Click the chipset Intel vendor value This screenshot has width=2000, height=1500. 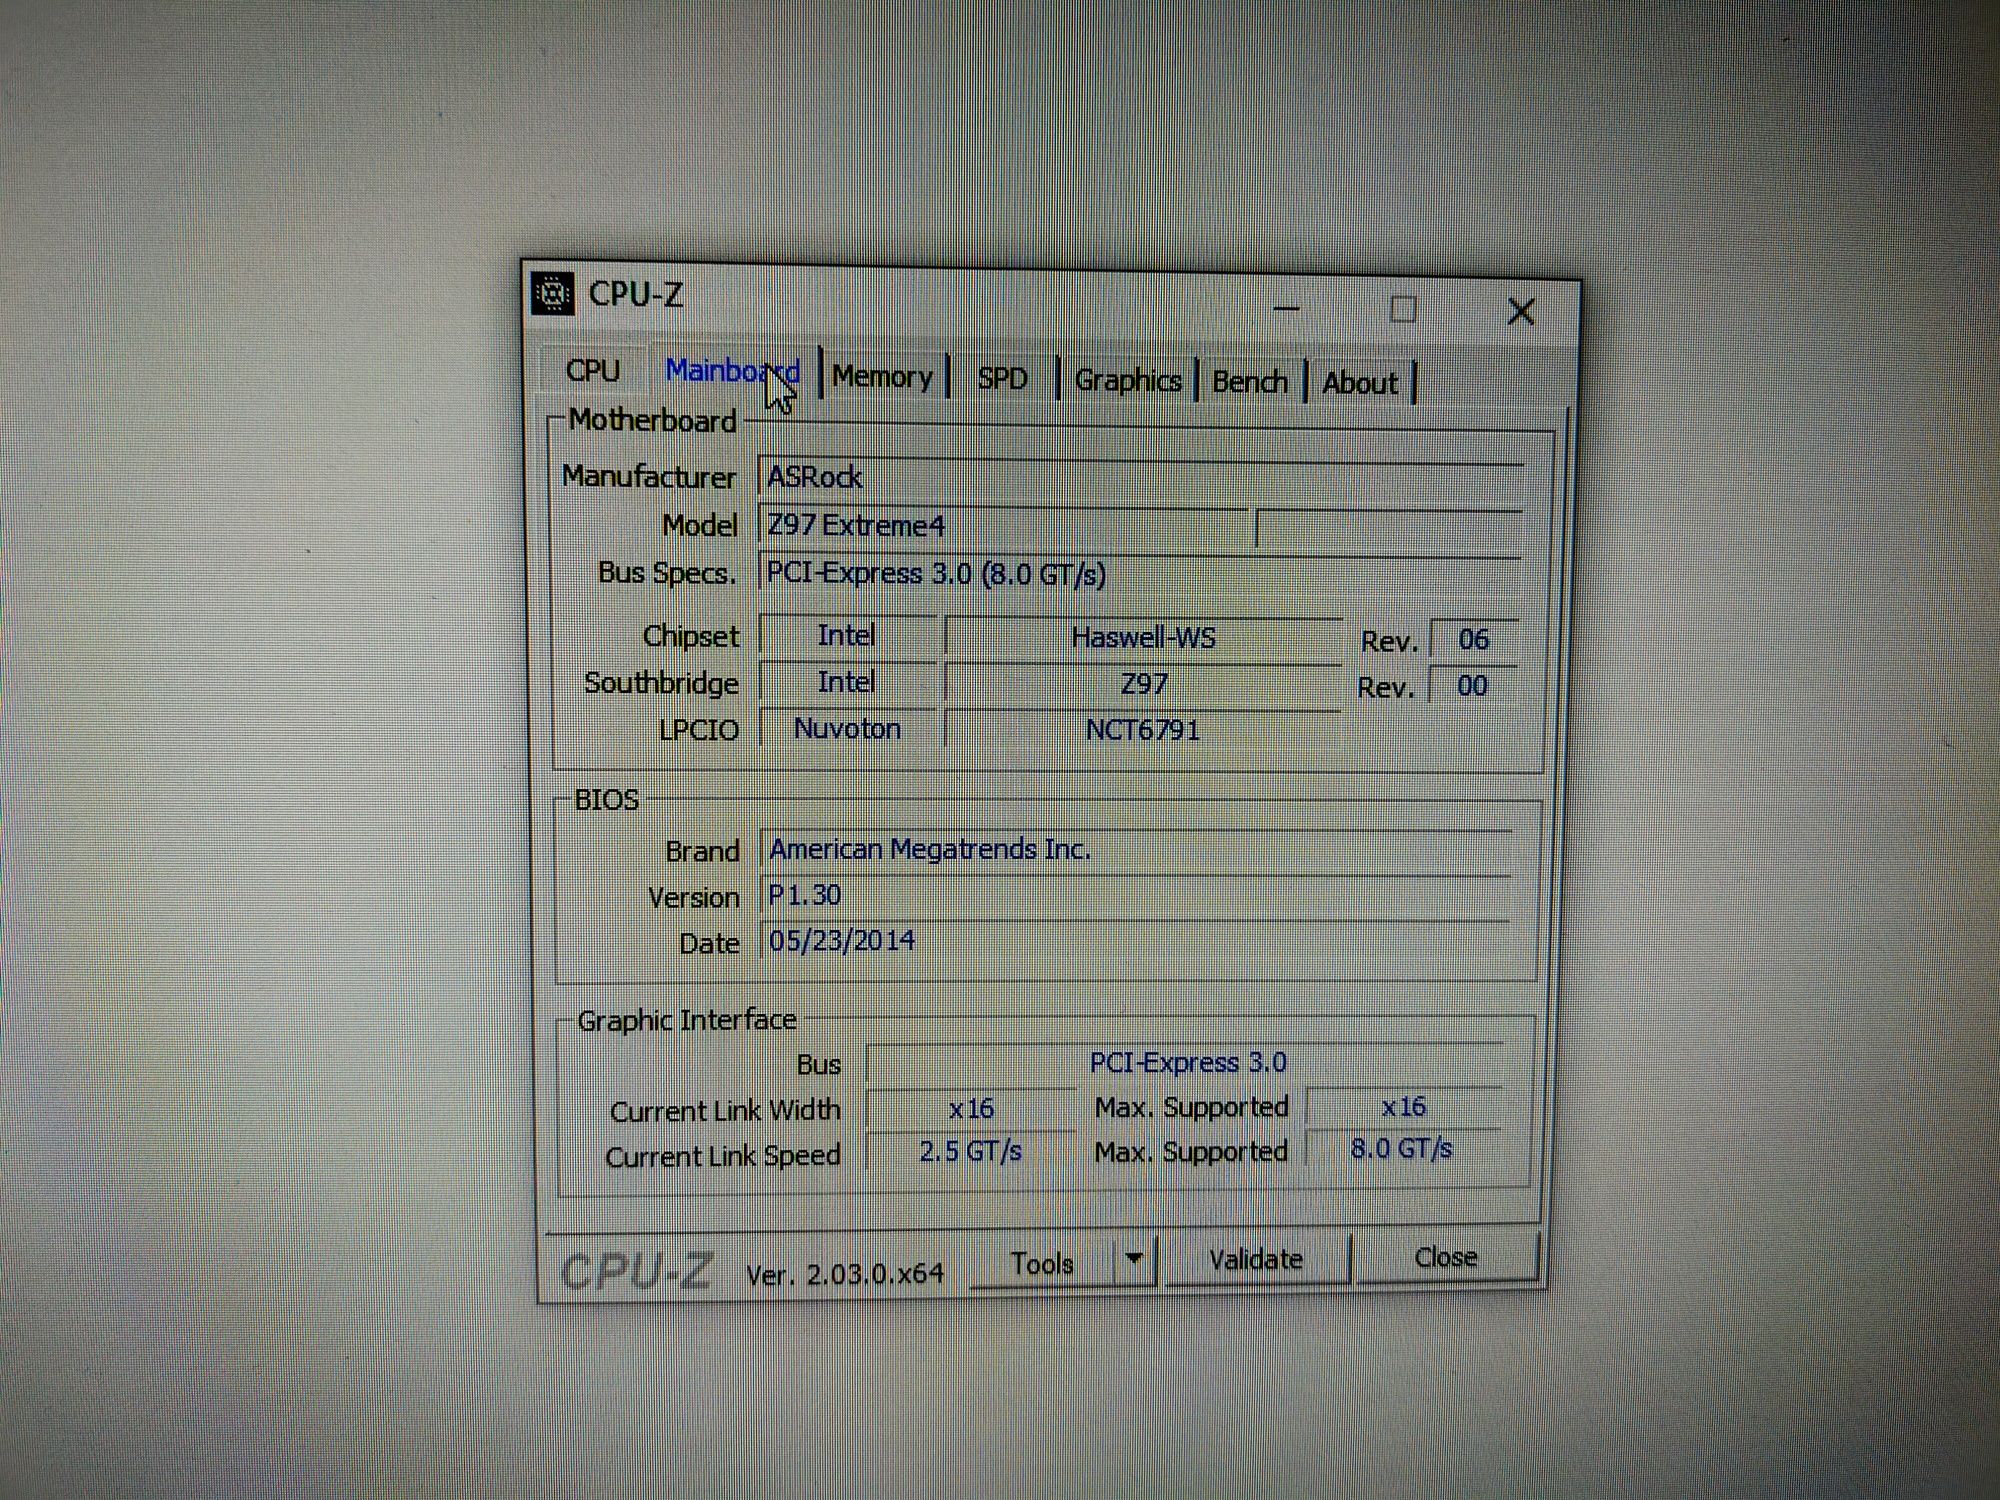pyautogui.click(x=846, y=635)
